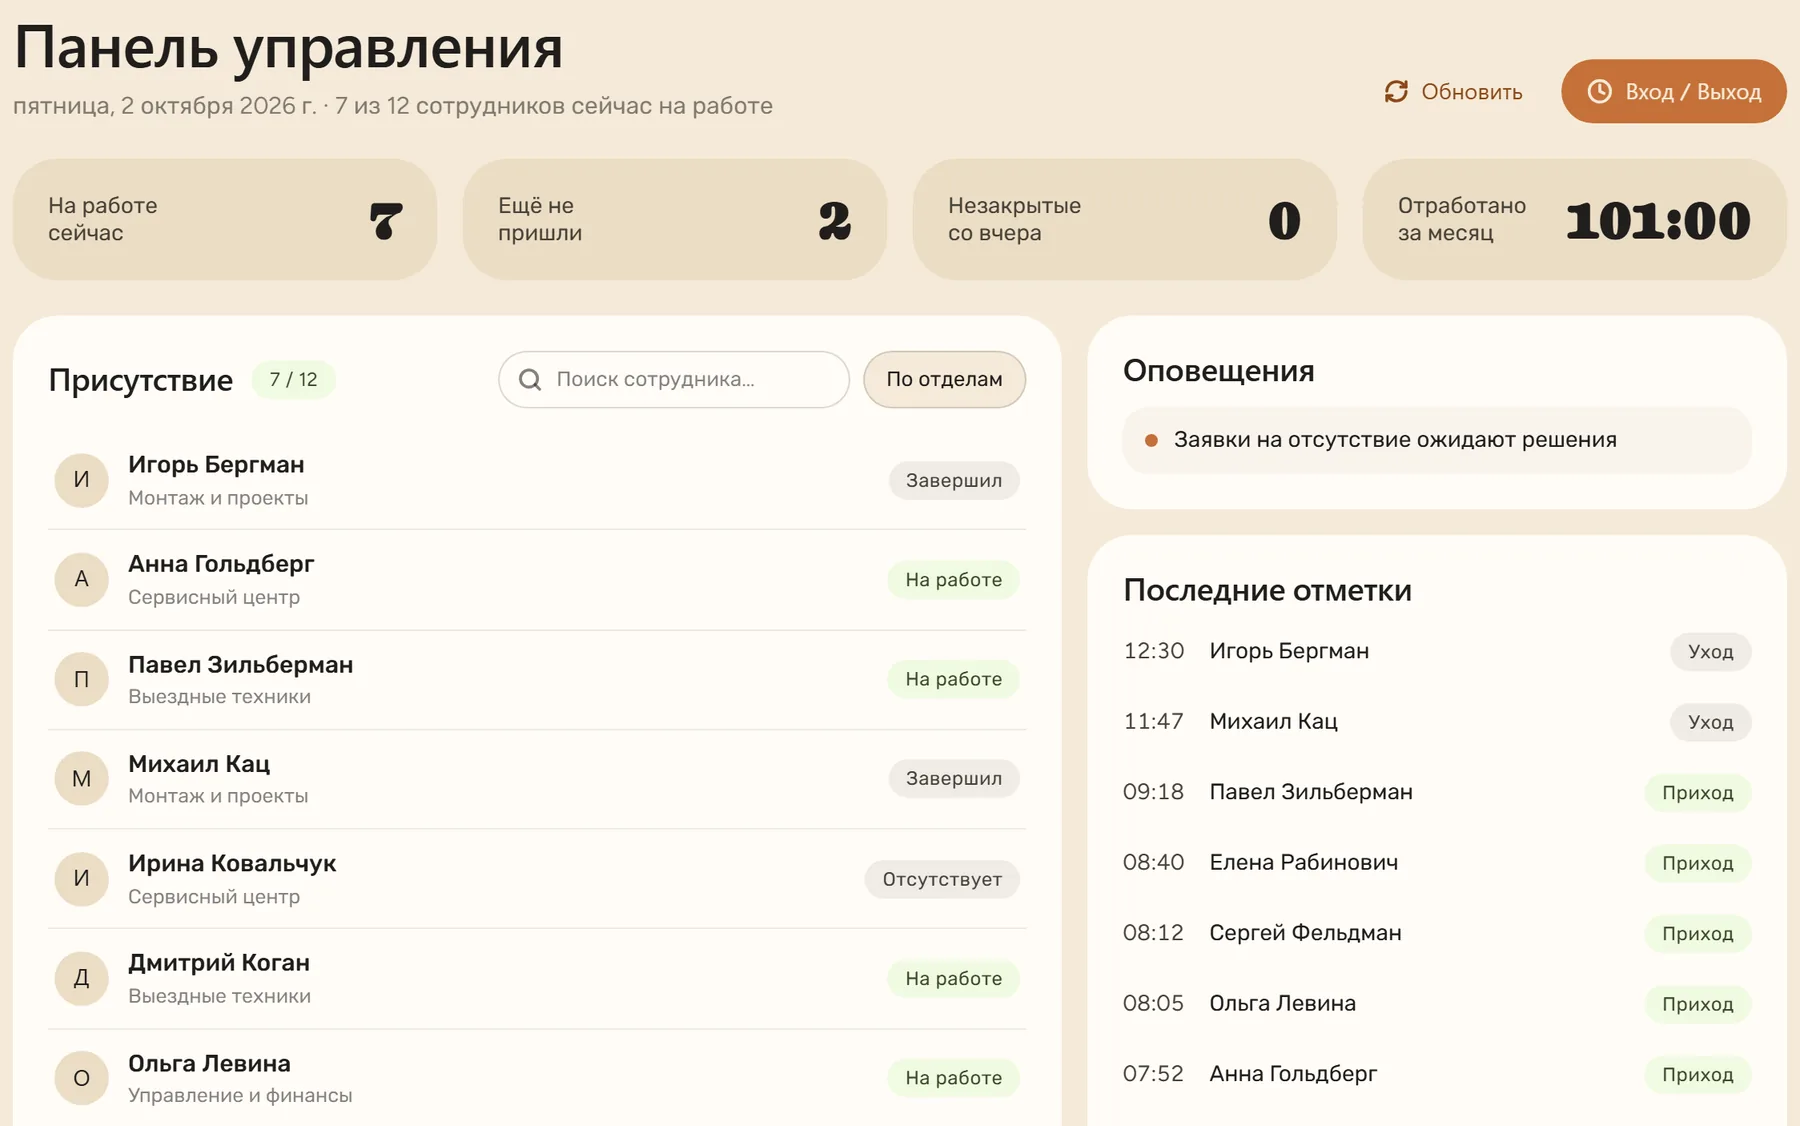Screen dimensions: 1800x1126
Task: Click the orange dot in the absence notification
Action: pyautogui.click(x=1151, y=440)
